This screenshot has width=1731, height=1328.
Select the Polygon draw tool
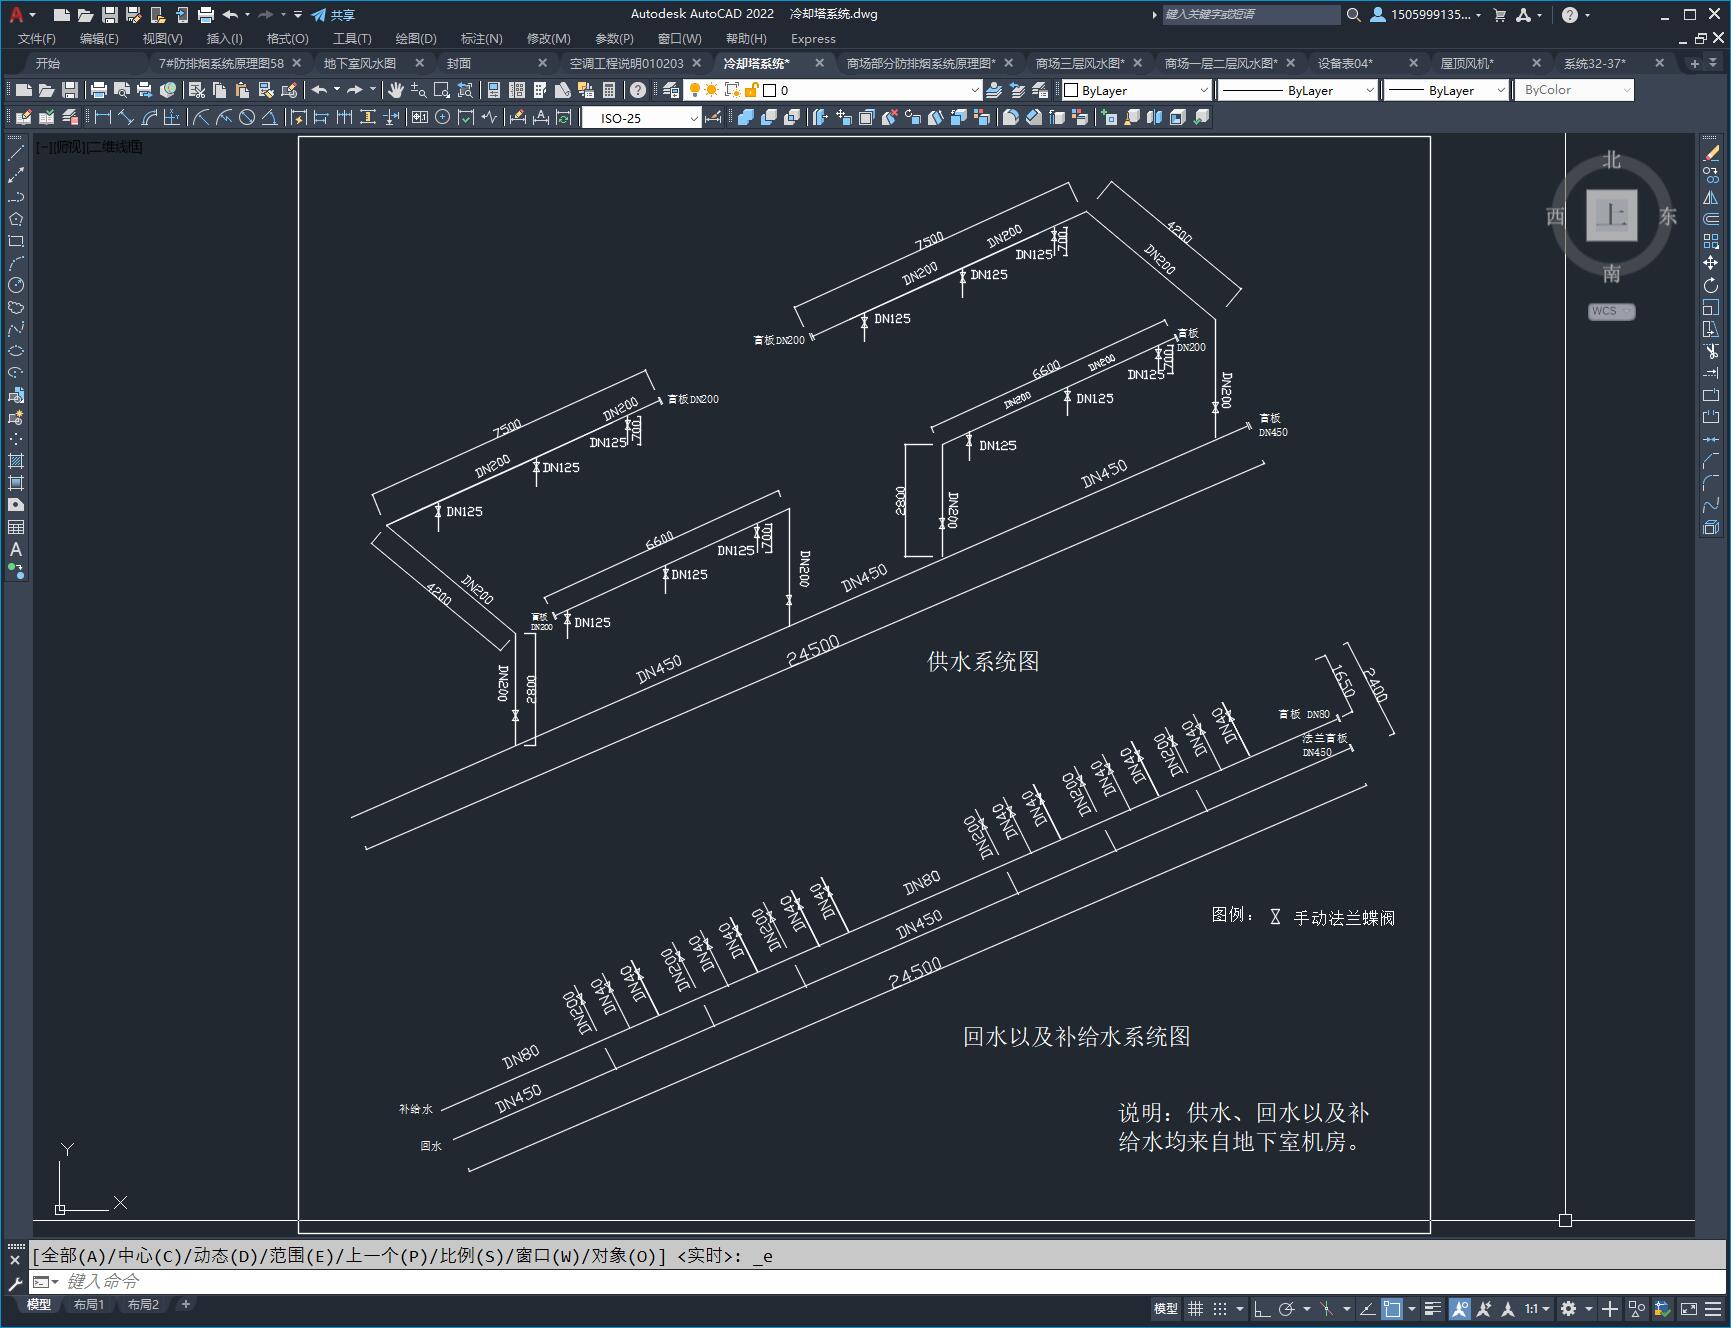(x=16, y=219)
